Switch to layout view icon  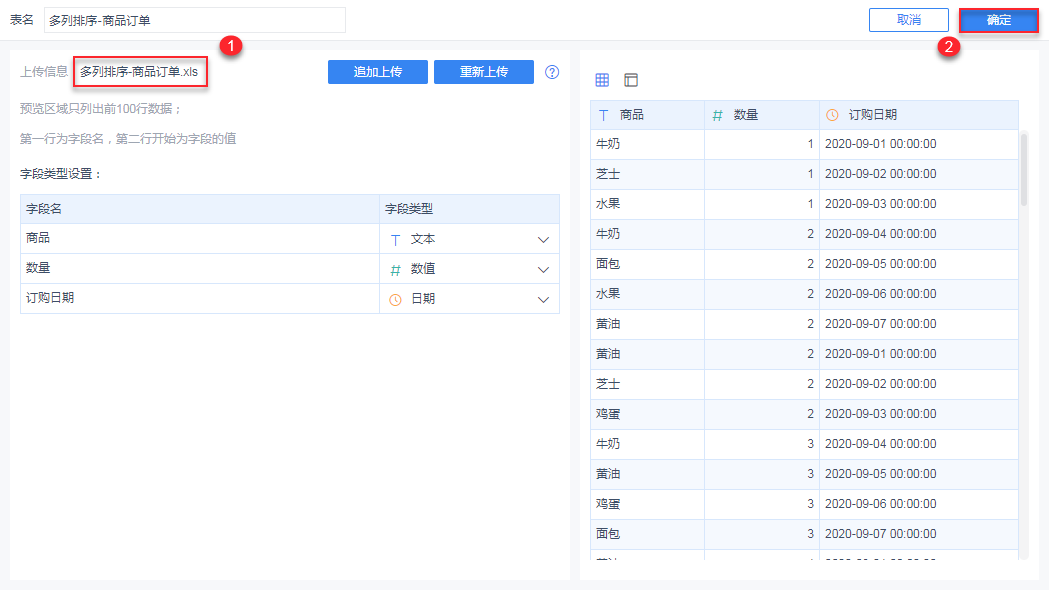click(631, 80)
